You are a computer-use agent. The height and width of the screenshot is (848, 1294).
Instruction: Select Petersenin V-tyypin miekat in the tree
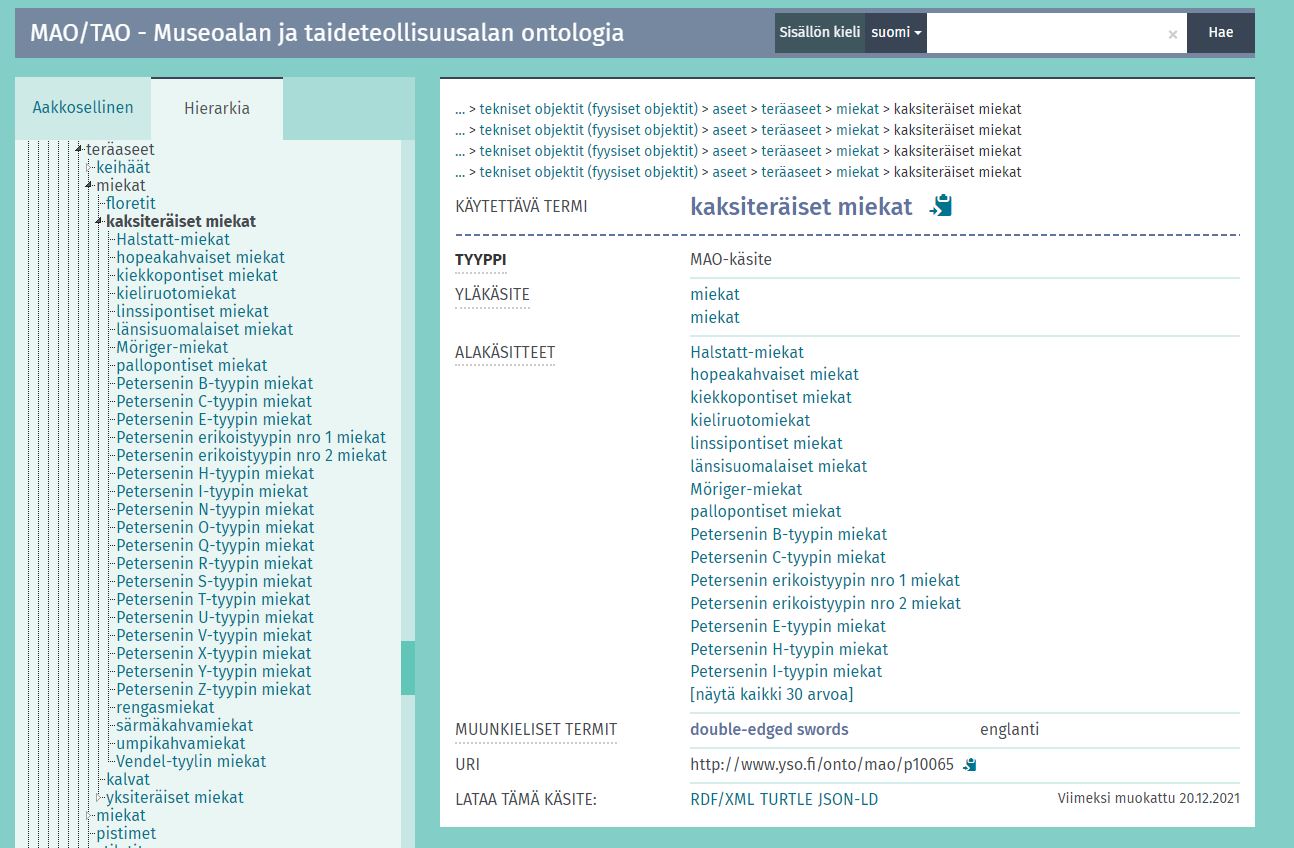[214, 635]
